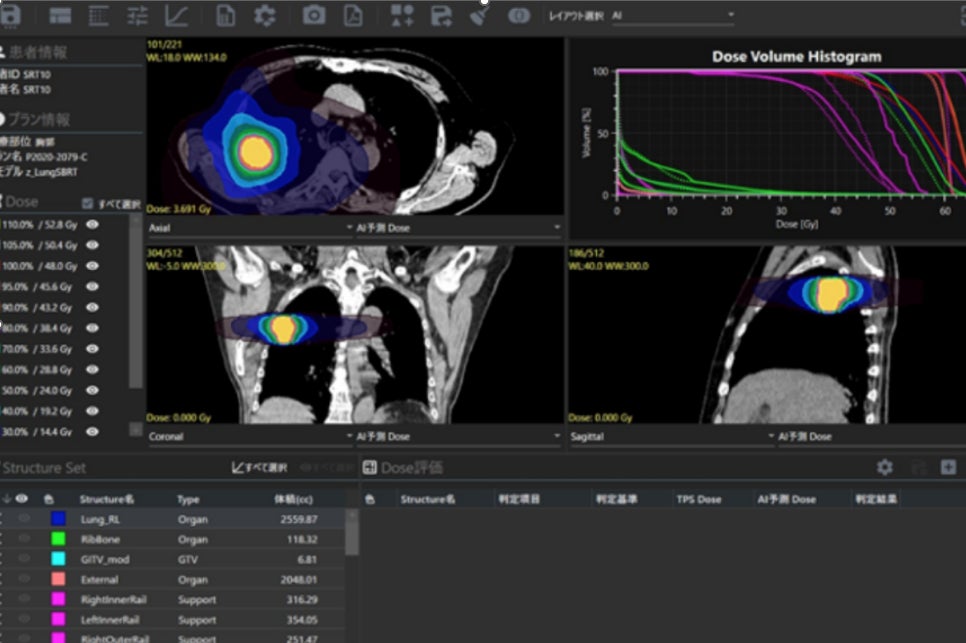Click the TPS Dose column header

click(x=698, y=498)
